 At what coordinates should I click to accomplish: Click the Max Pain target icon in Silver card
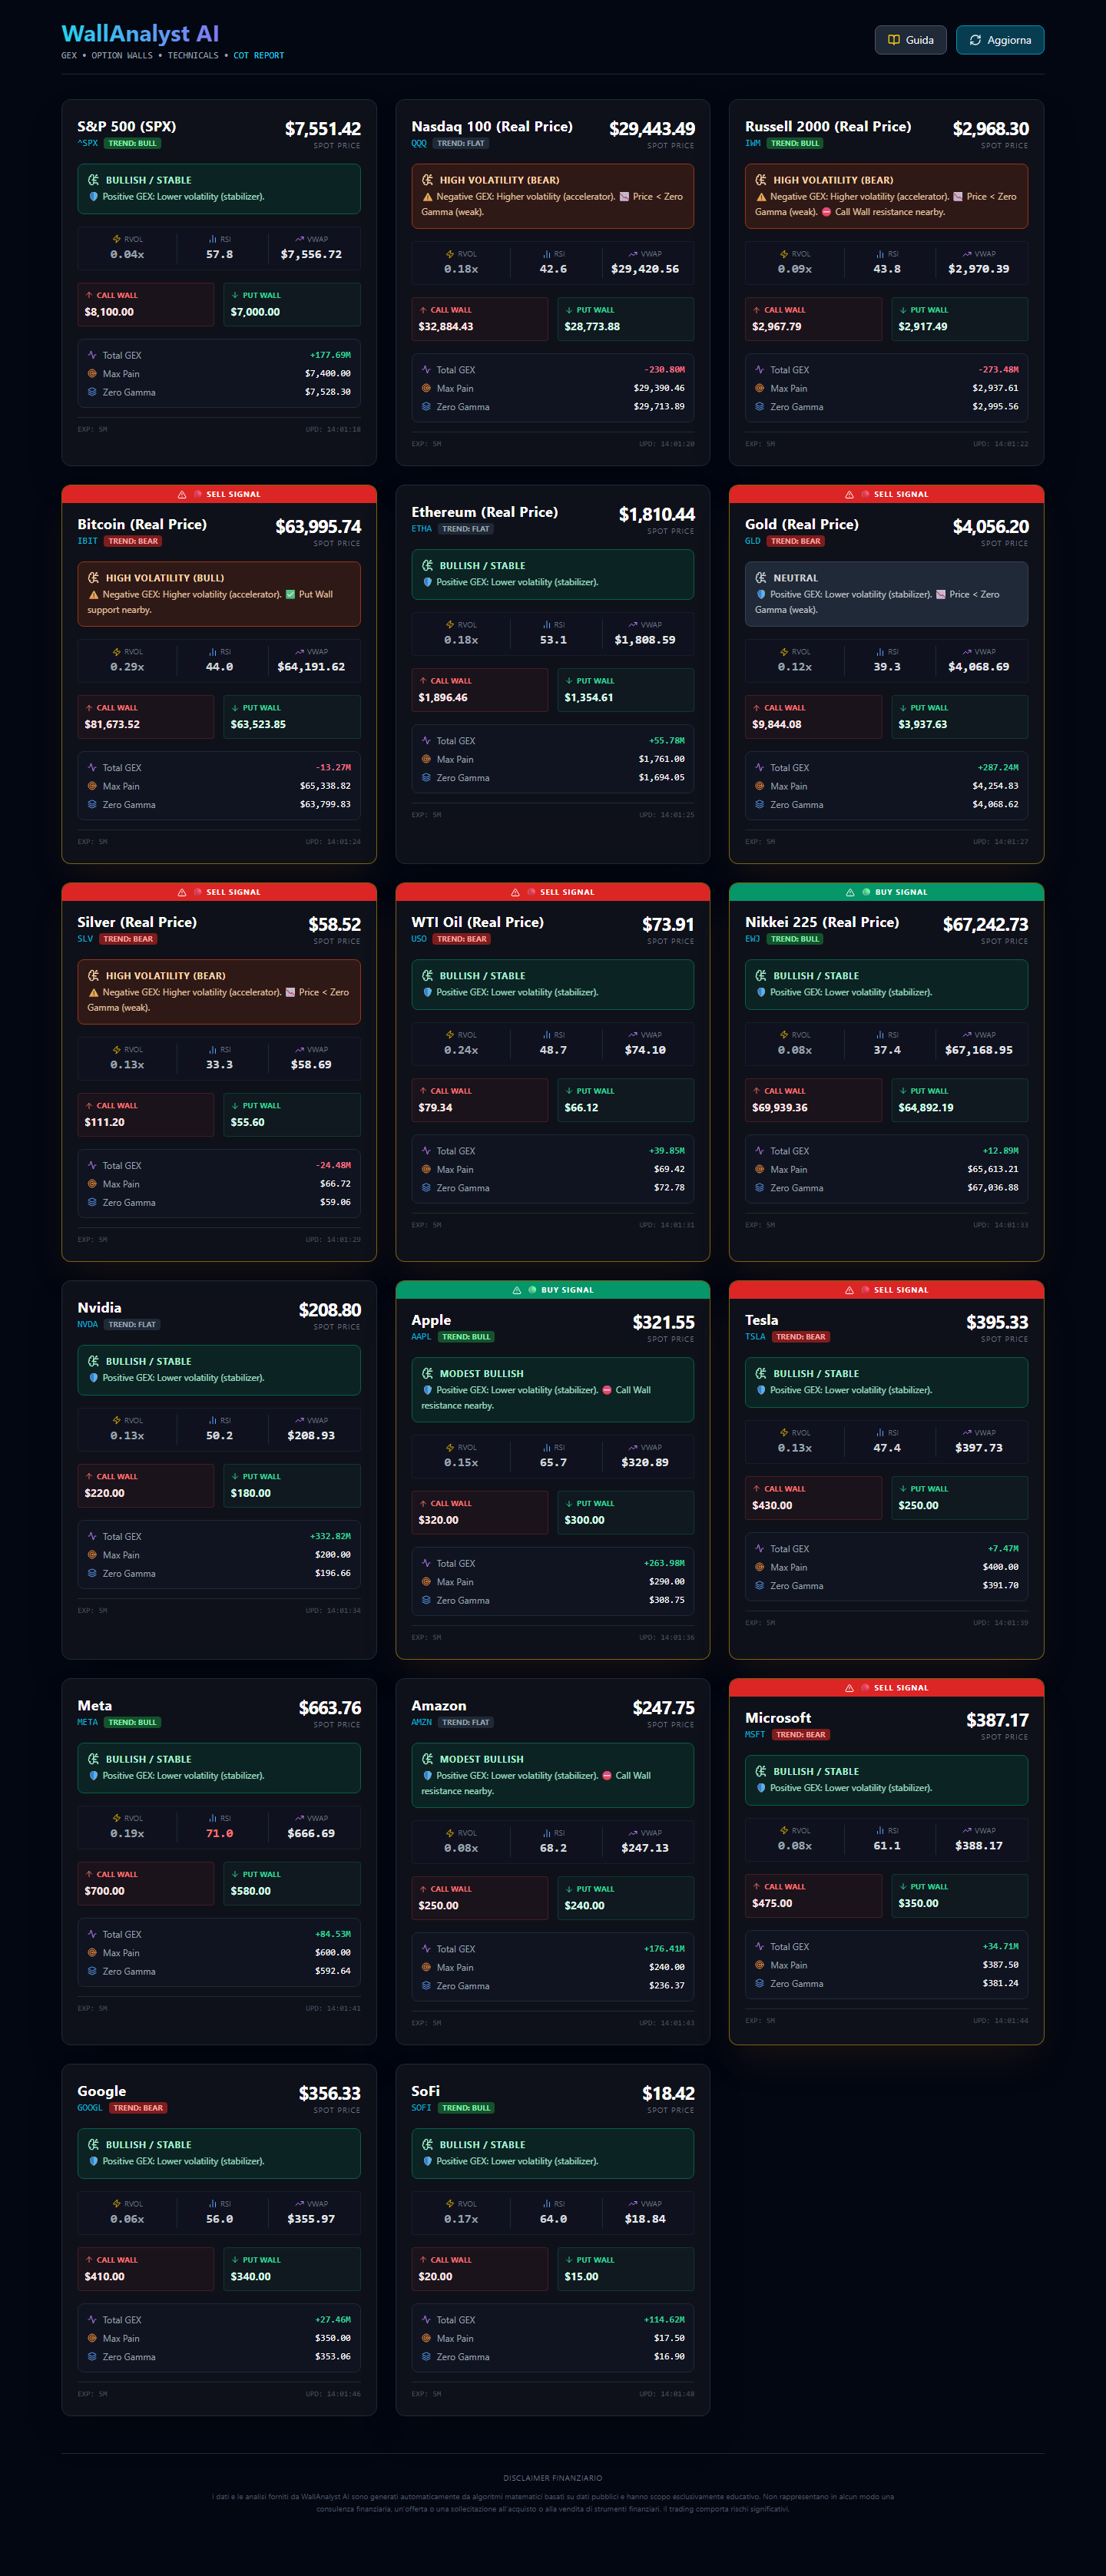pyautogui.click(x=92, y=1184)
